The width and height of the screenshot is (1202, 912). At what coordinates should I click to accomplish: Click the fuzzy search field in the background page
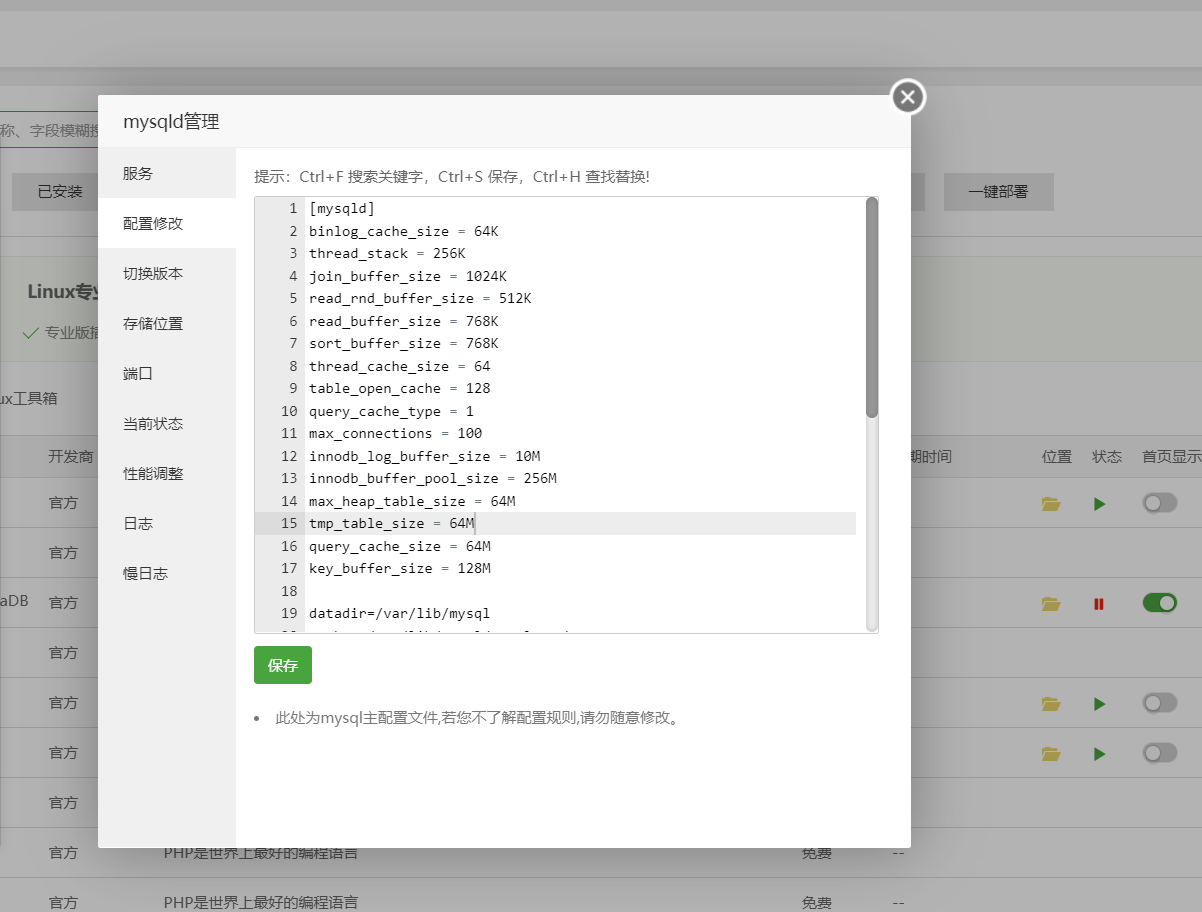[x=49, y=130]
